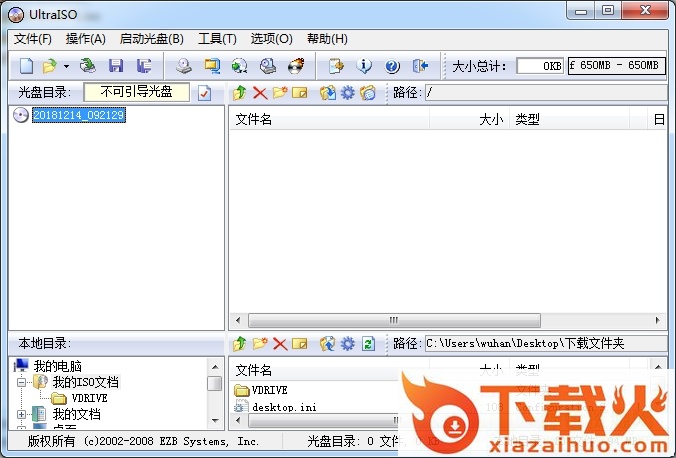Viewport: 676px width, 458px height.
Task: Open the 文件(F) menu
Action: pos(33,39)
